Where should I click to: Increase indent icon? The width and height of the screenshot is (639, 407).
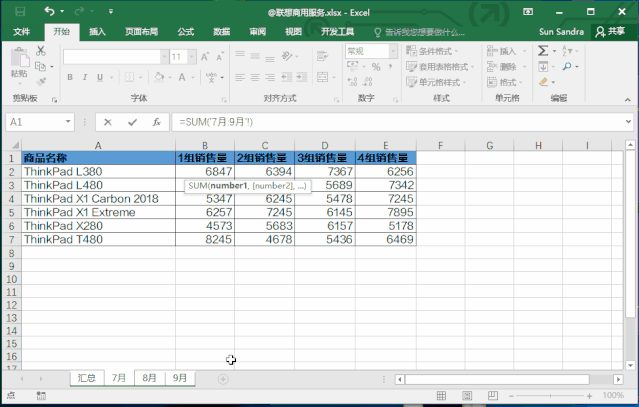(302, 77)
